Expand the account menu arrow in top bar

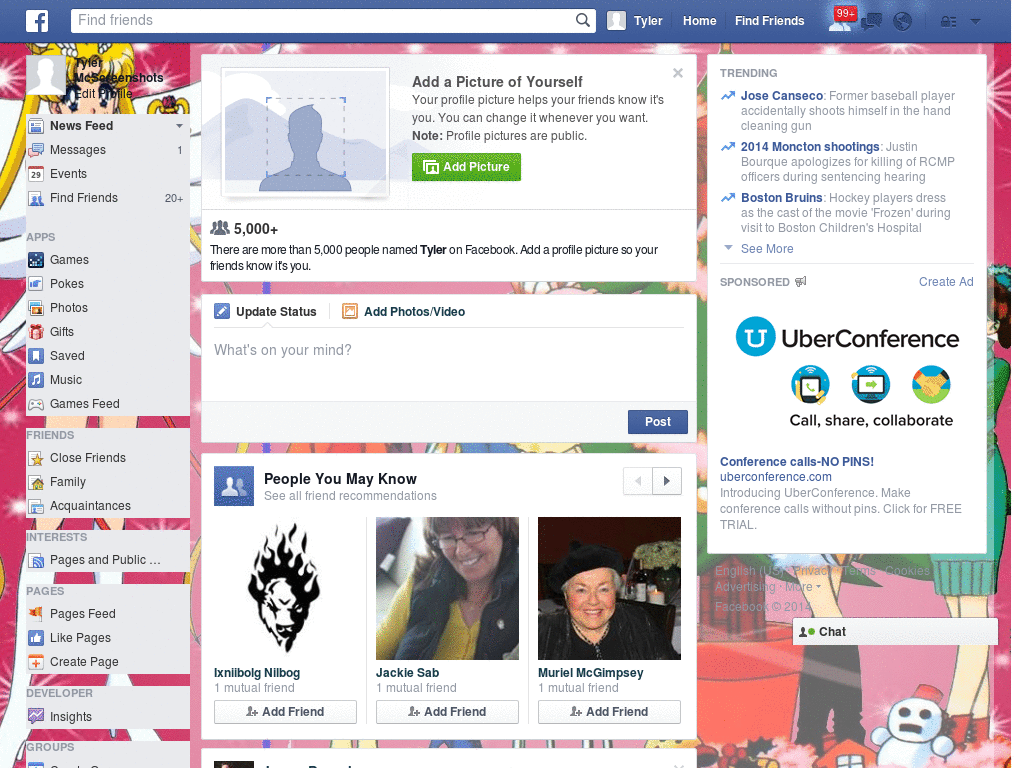976,22
